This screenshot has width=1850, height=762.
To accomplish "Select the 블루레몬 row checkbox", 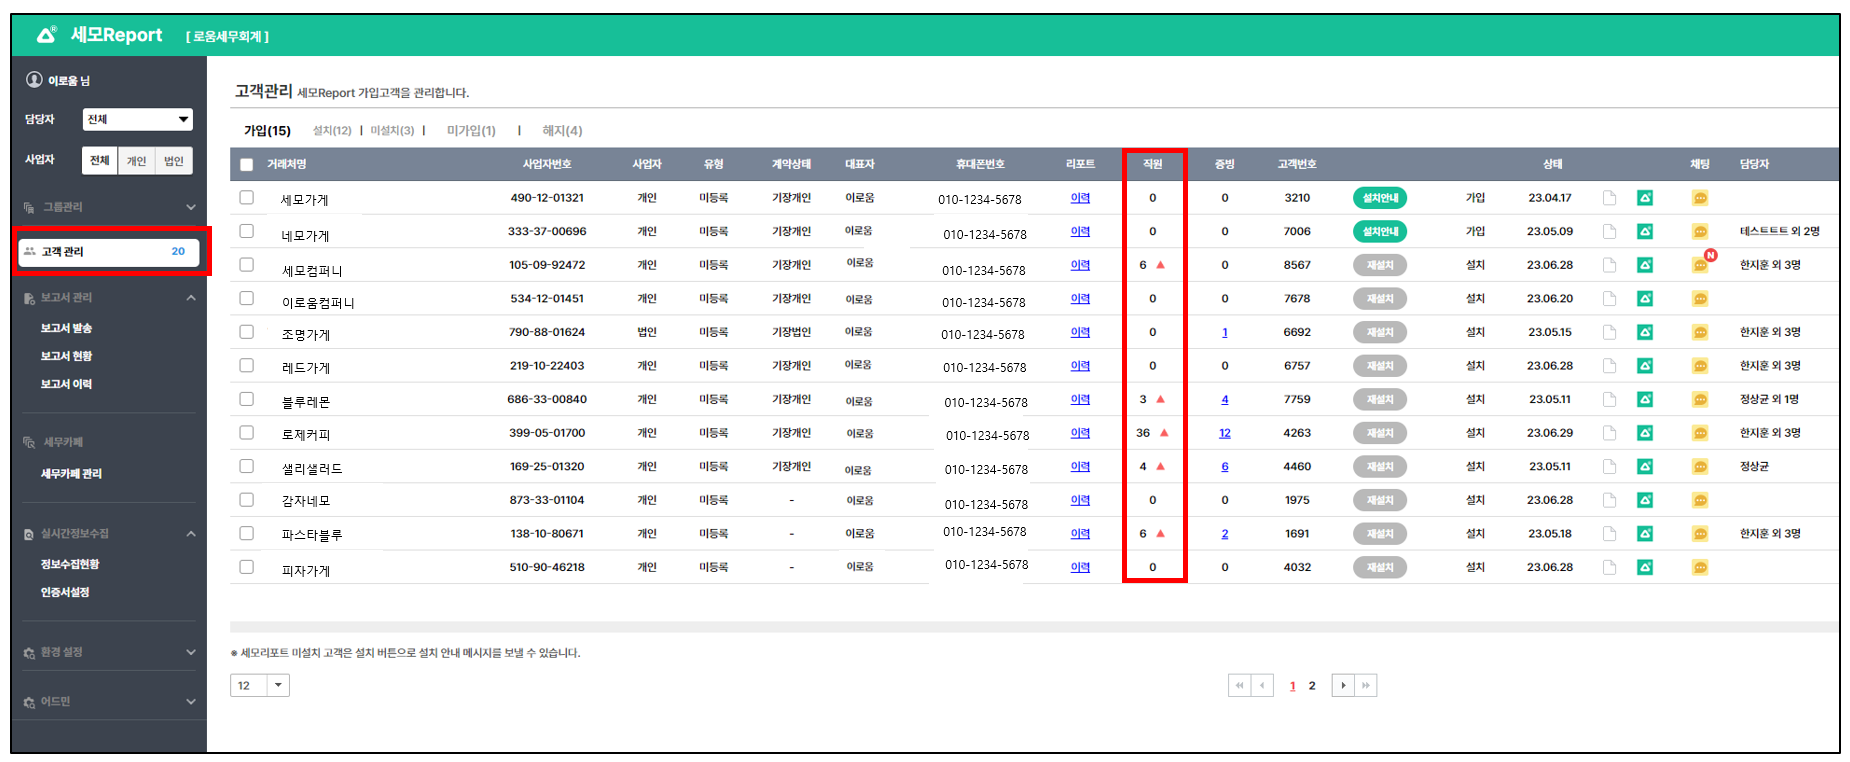I will 246,399.
